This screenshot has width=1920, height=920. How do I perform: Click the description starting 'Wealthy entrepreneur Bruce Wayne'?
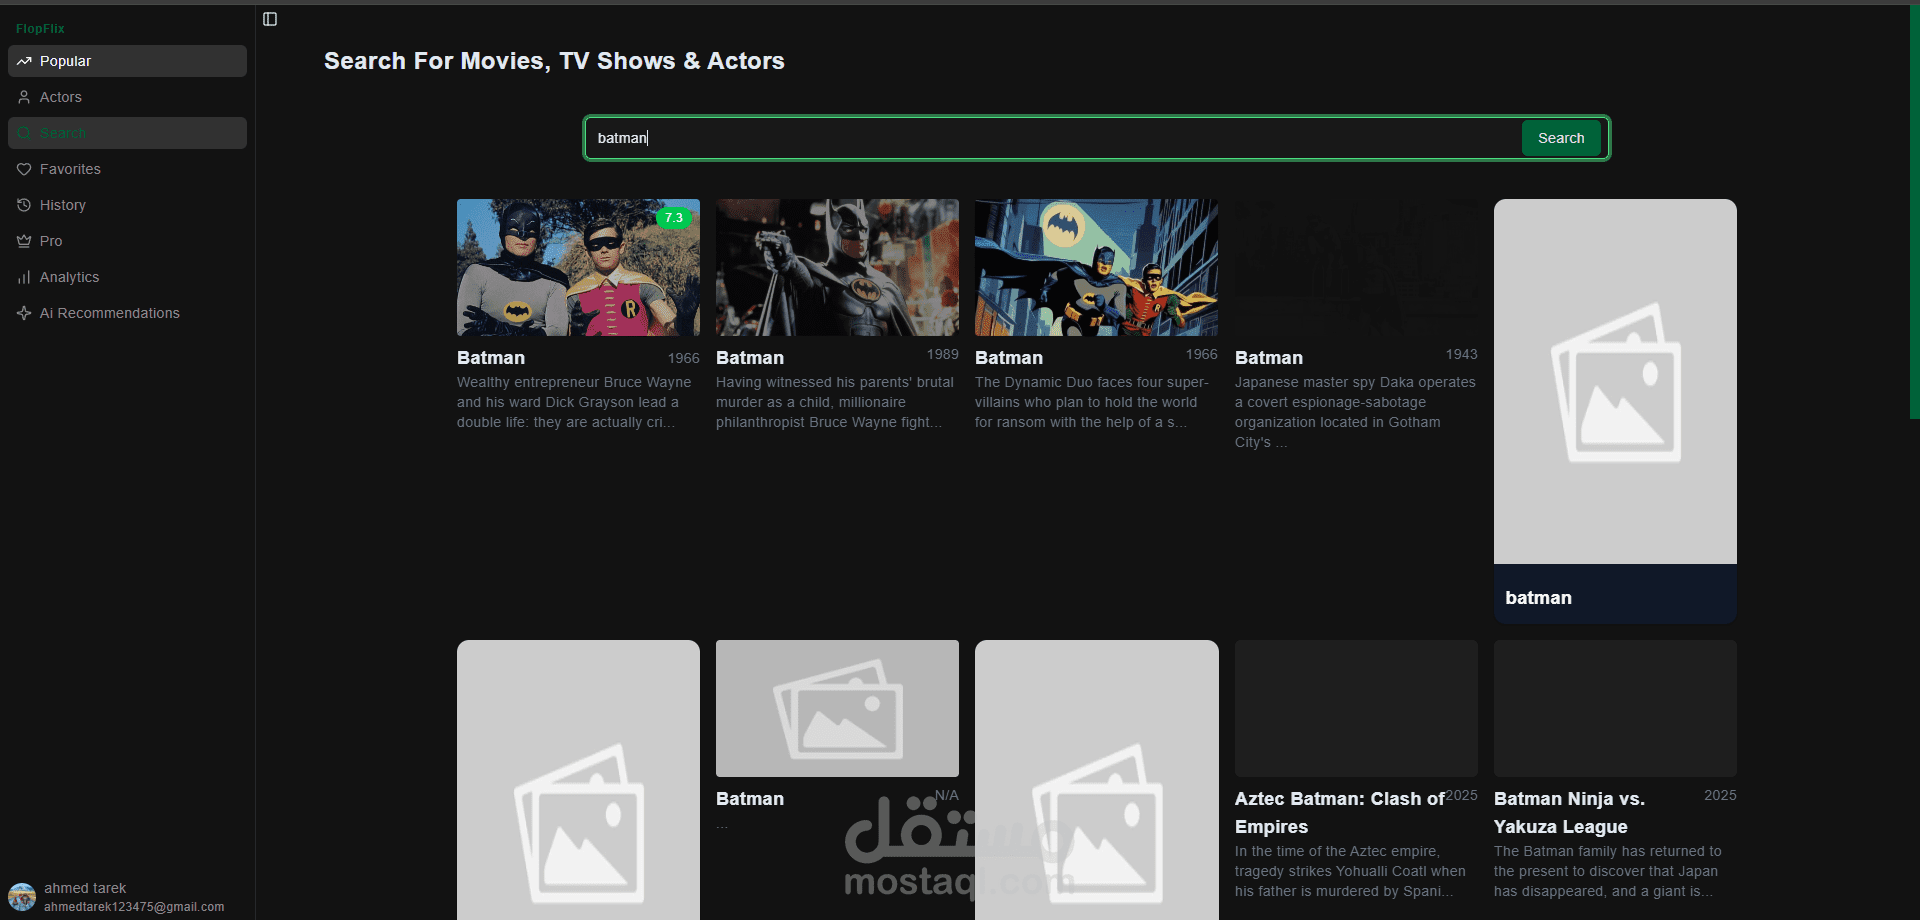point(575,402)
